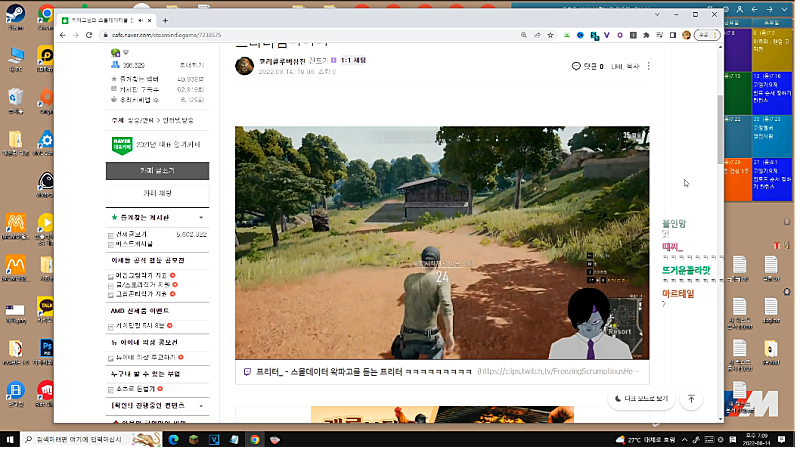Open the post's three-dot more menu
Image resolution: width=800 pixels, height=450 pixels.
point(649,66)
